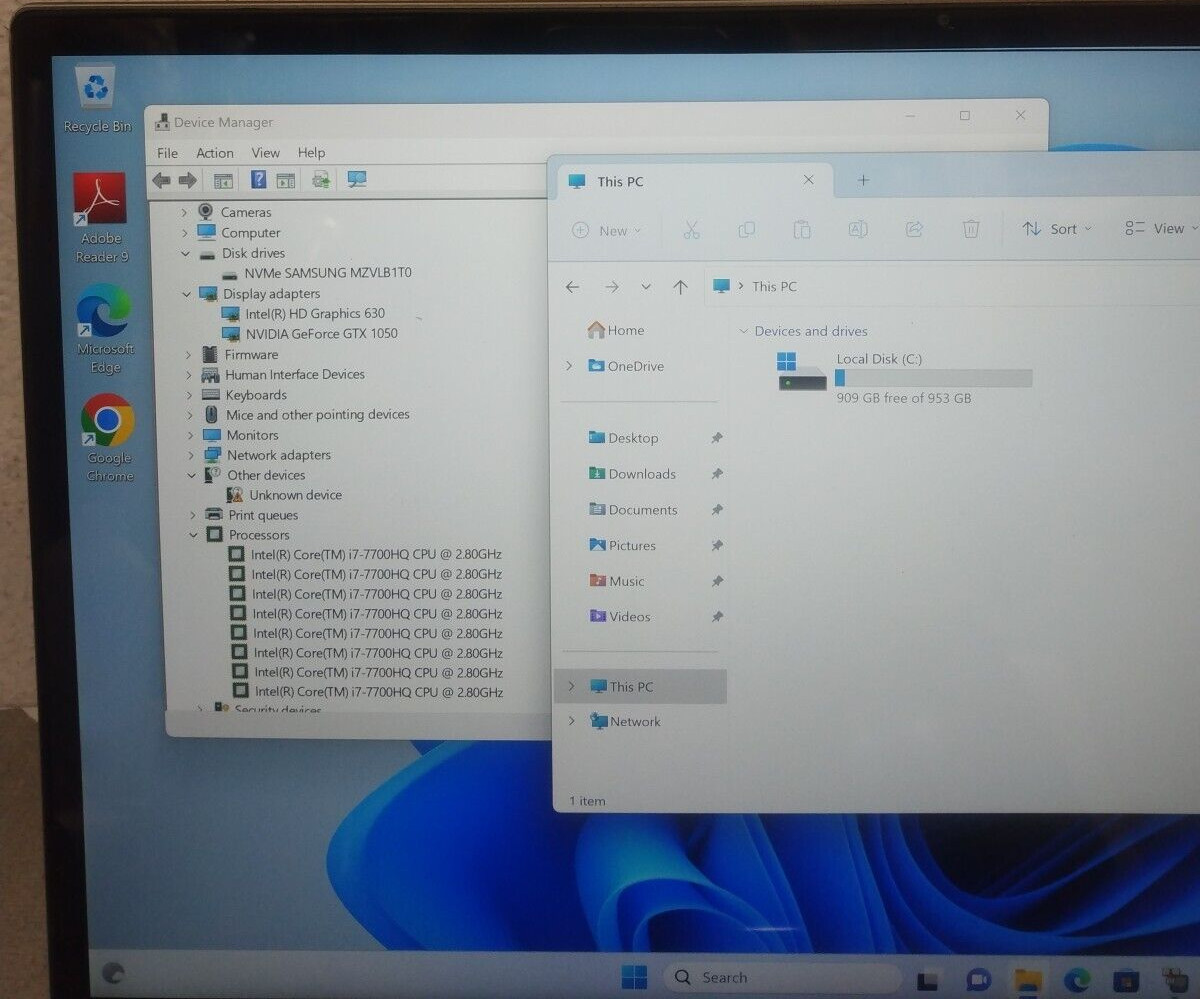Open File Explorer from the taskbar
The height and width of the screenshot is (999, 1200).
click(1026, 979)
